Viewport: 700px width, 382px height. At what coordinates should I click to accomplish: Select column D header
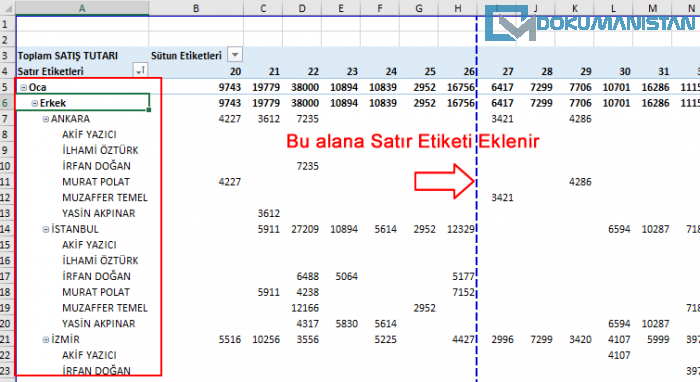pos(302,8)
